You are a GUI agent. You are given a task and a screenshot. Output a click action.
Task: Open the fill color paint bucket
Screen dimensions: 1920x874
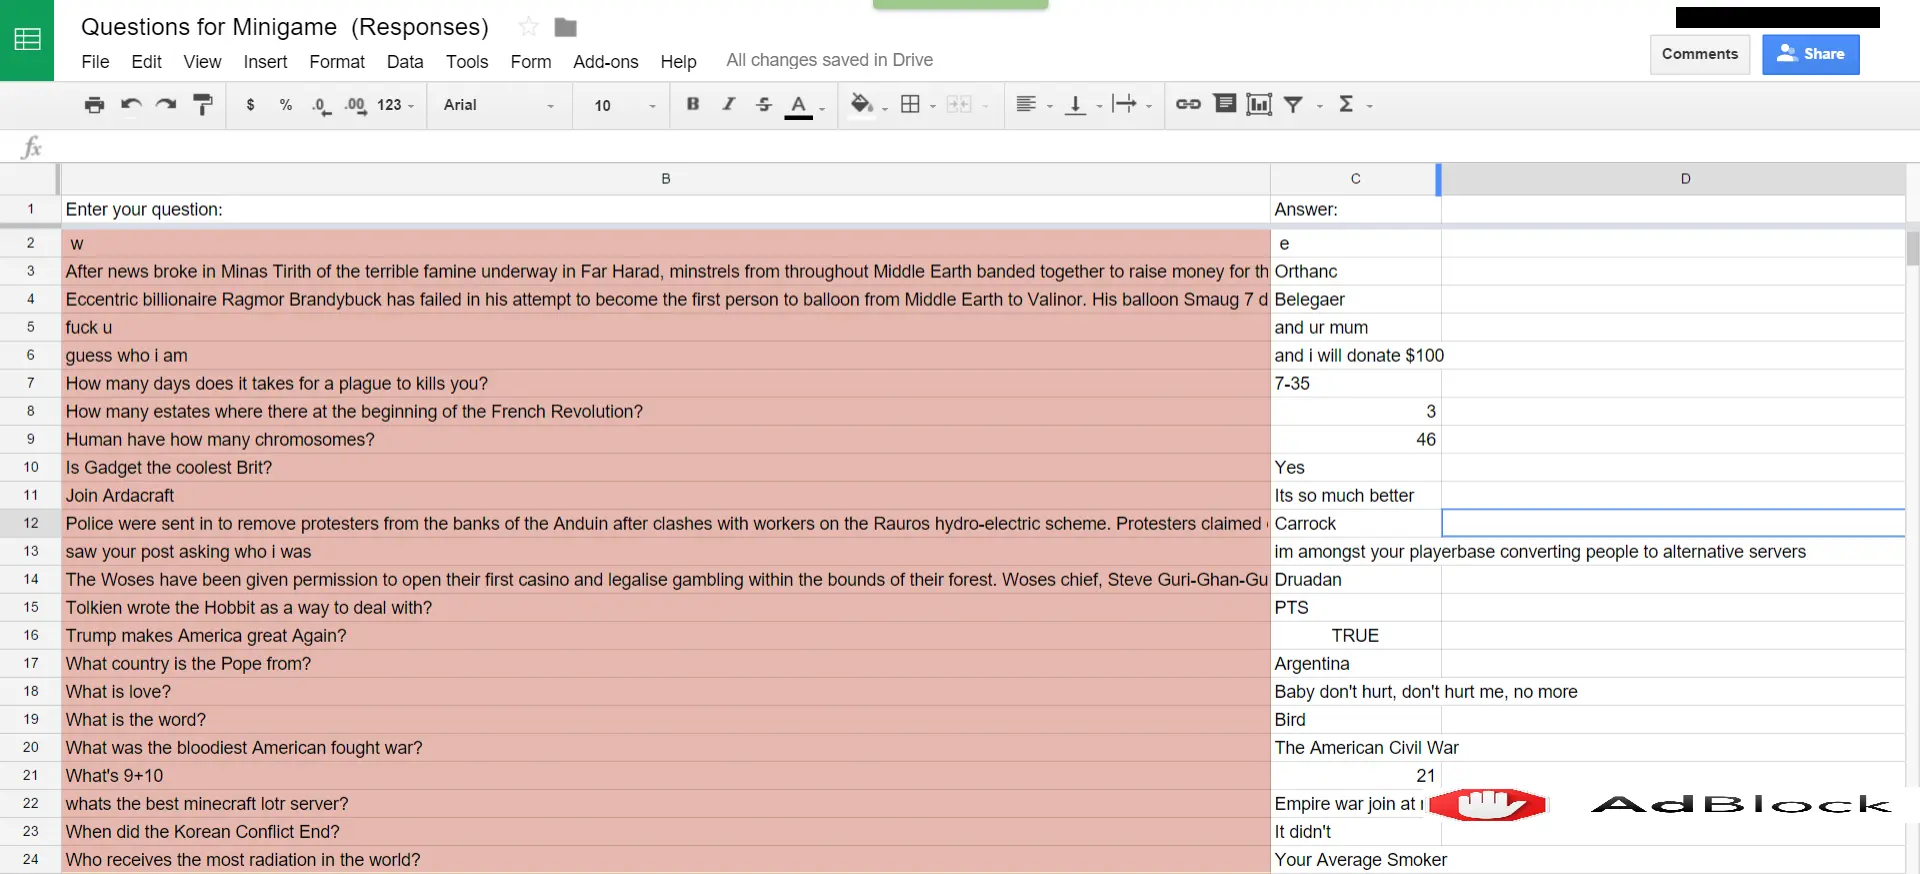(x=861, y=104)
